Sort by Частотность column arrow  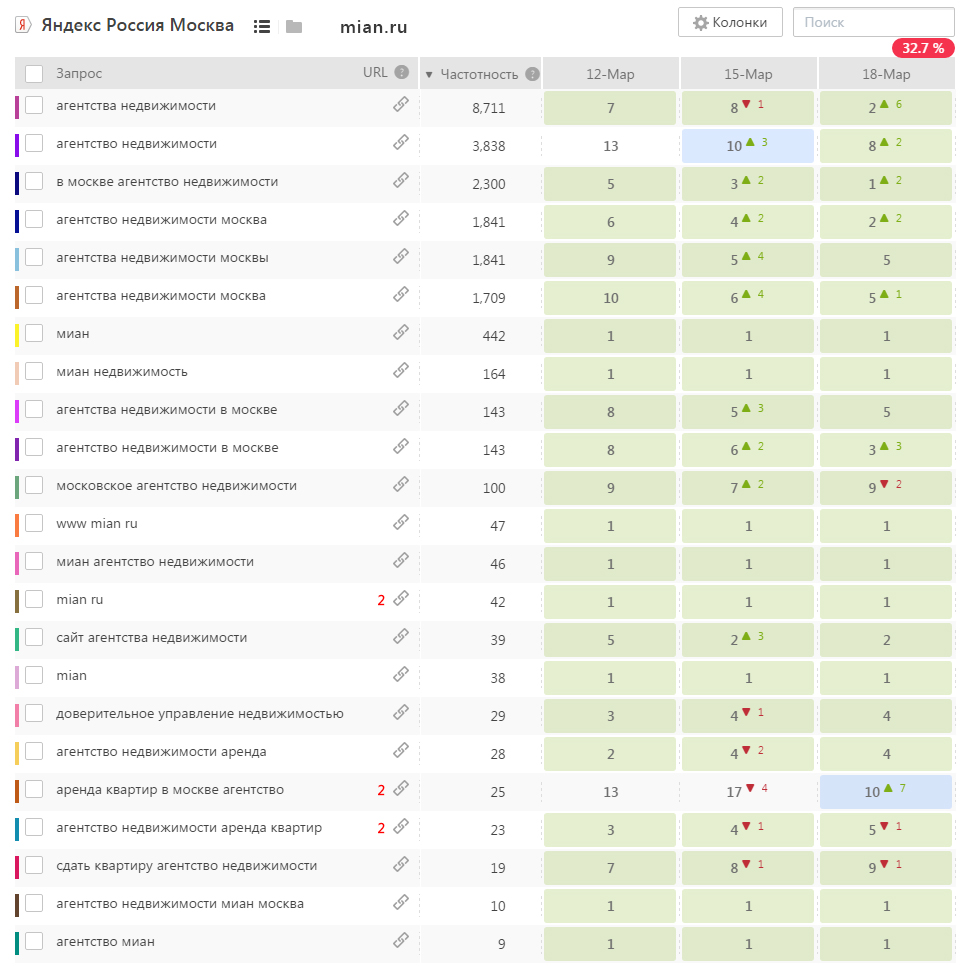pos(429,75)
